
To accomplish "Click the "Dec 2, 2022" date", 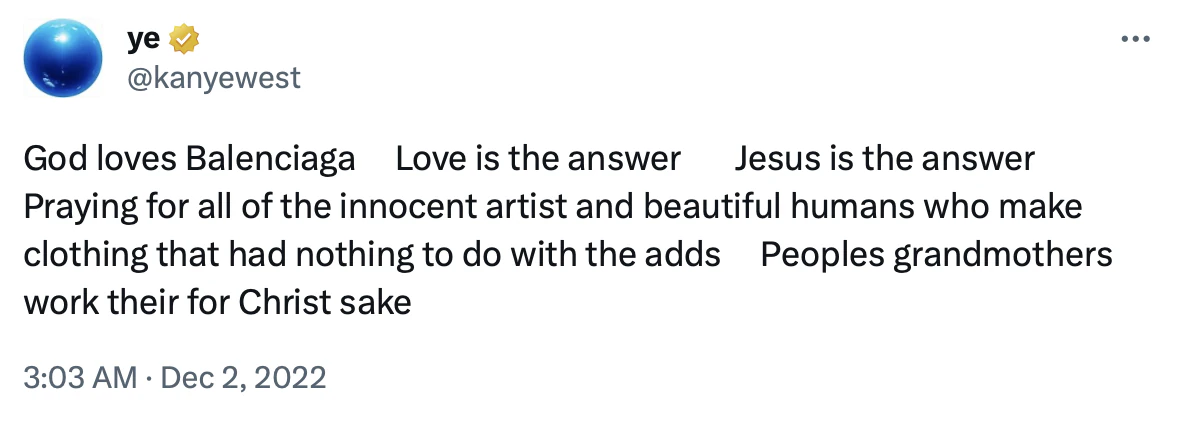I will (x=243, y=378).
